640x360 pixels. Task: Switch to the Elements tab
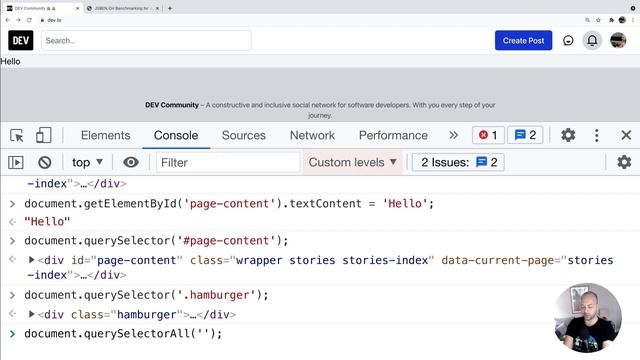coord(105,136)
